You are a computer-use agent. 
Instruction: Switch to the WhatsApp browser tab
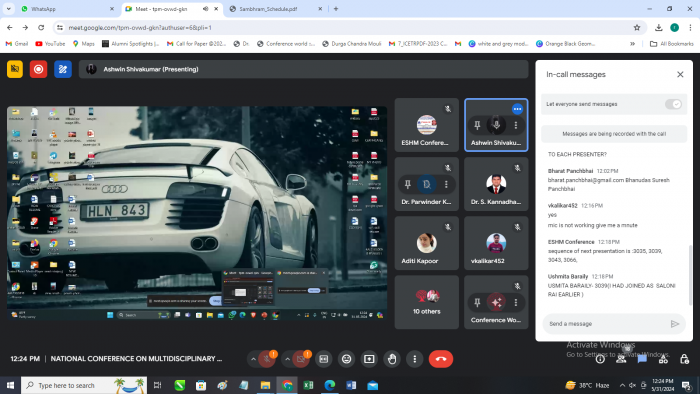67,9
